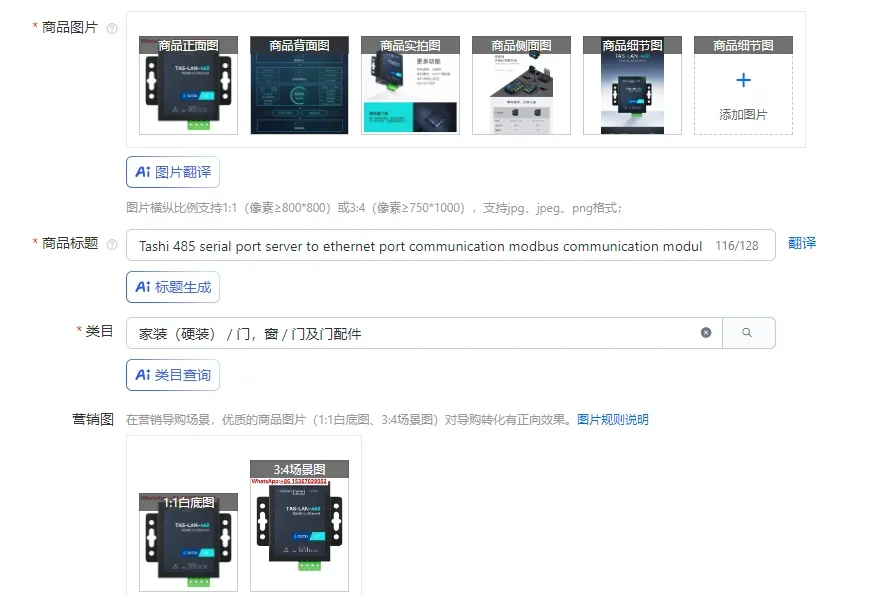Click the AI 图片翻译 button
This screenshot has height=597, width=886.
click(173, 172)
